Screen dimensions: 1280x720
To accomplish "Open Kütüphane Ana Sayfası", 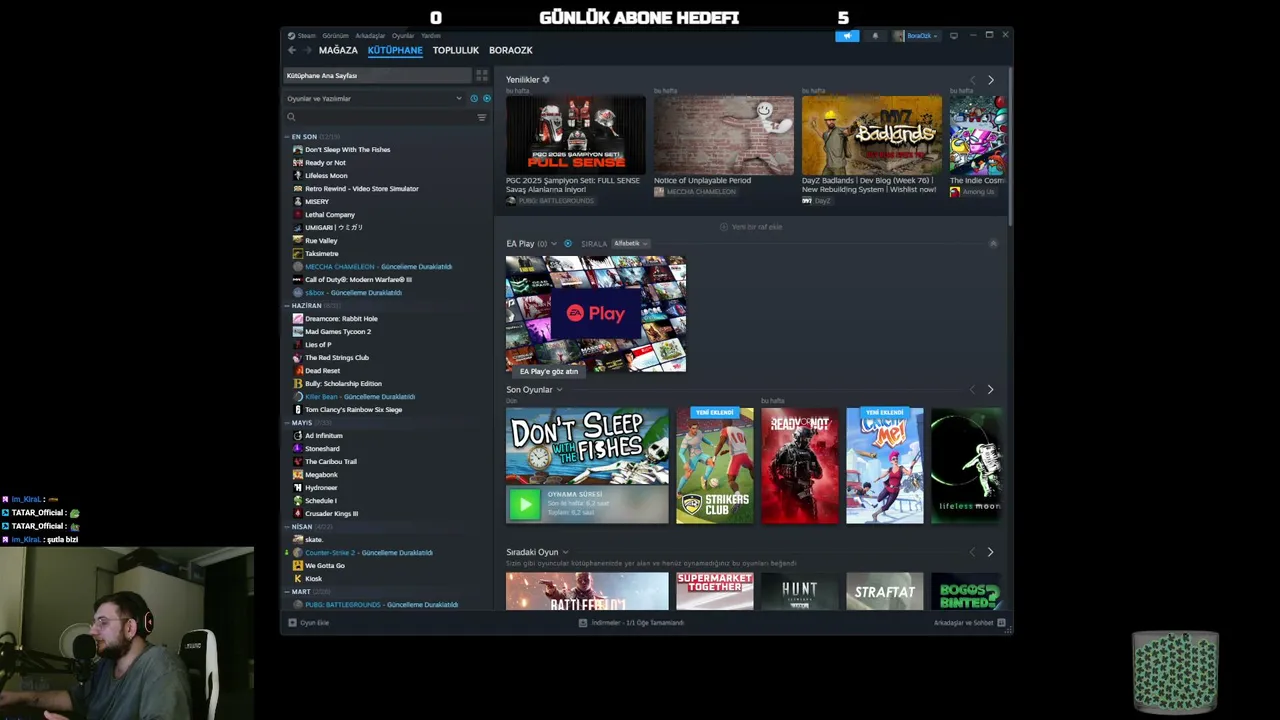I will [378, 76].
